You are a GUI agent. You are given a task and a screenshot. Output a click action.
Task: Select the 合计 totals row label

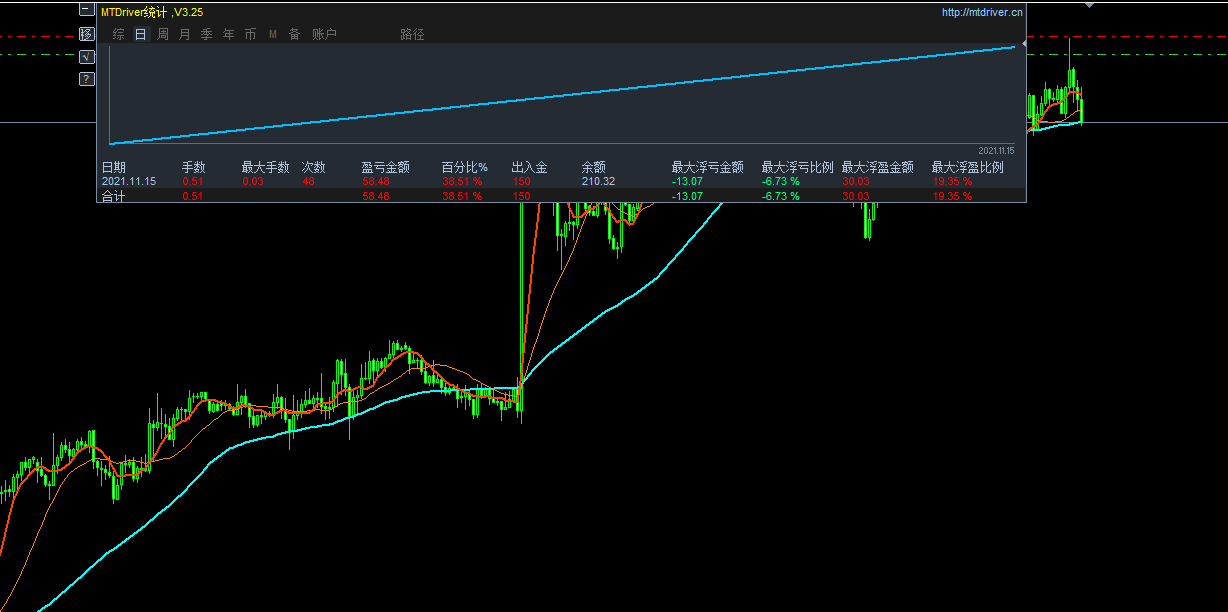[x=112, y=197]
